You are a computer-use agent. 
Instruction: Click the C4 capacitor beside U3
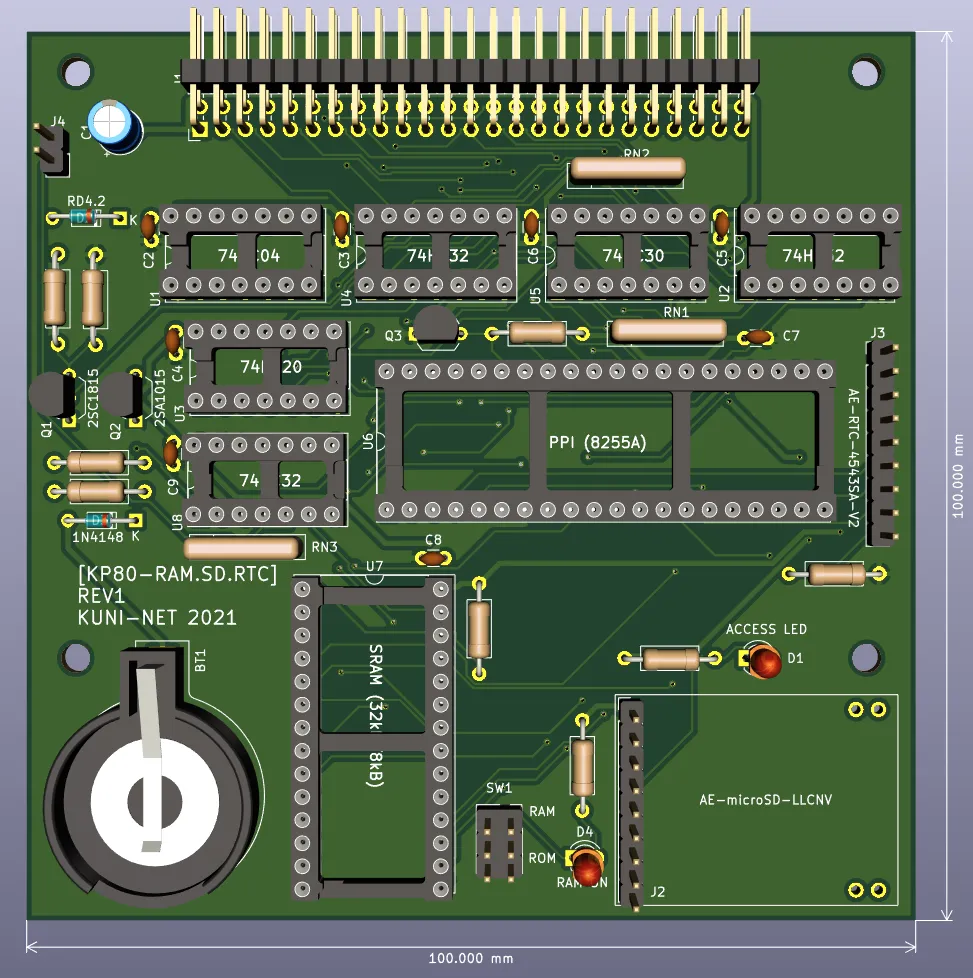pyautogui.click(x=174, y=342)
